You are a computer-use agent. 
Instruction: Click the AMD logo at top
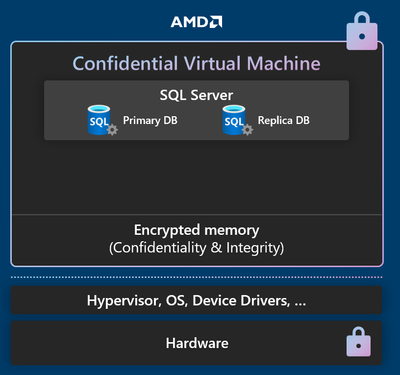pyautogui.click(x=196, y=22)
